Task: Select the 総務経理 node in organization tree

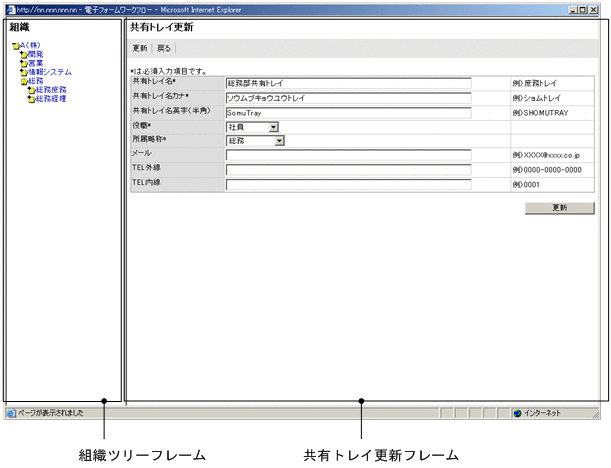Action: 52,99
